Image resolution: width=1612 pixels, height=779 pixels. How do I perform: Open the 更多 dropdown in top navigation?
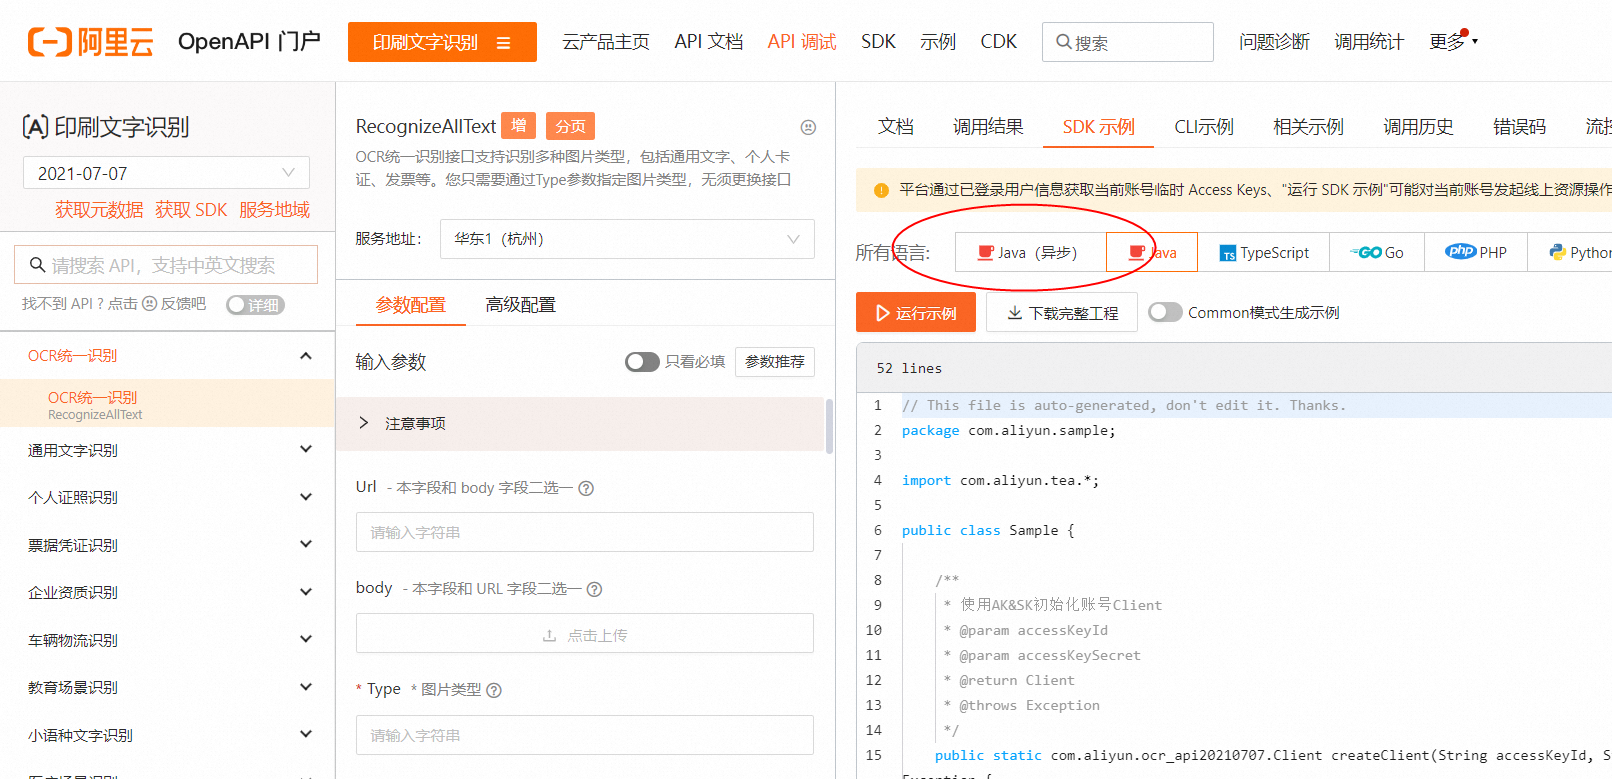1453,42
